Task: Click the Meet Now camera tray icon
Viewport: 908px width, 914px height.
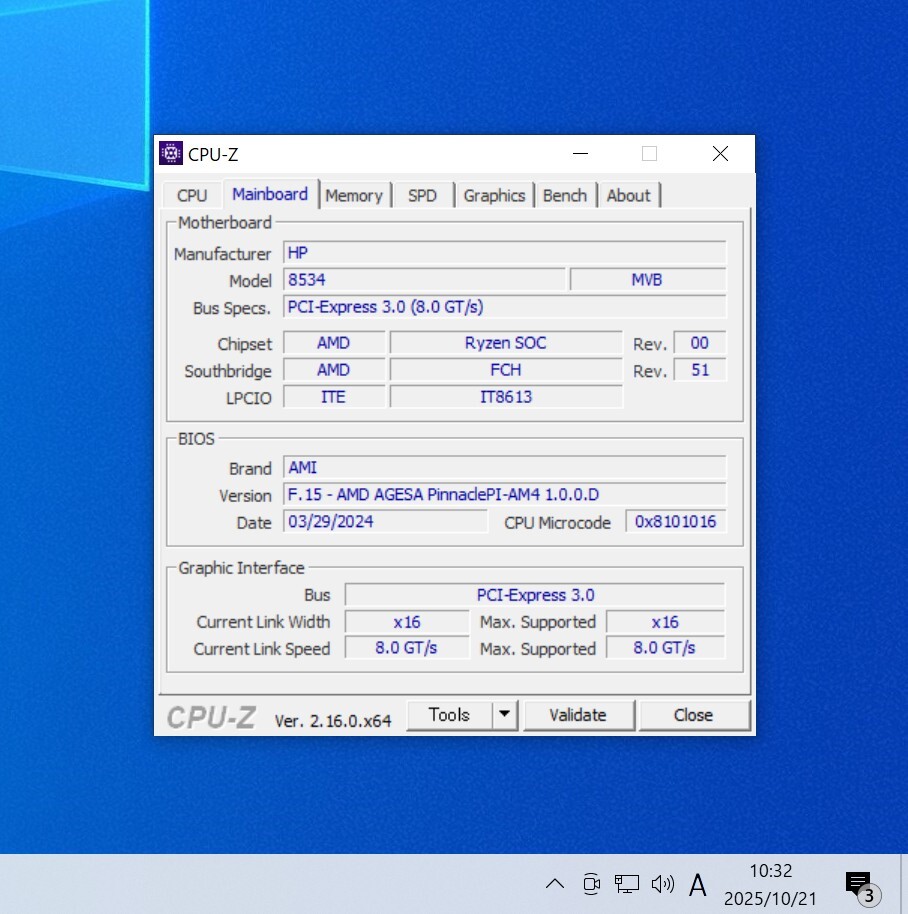Action: [591, 883]
